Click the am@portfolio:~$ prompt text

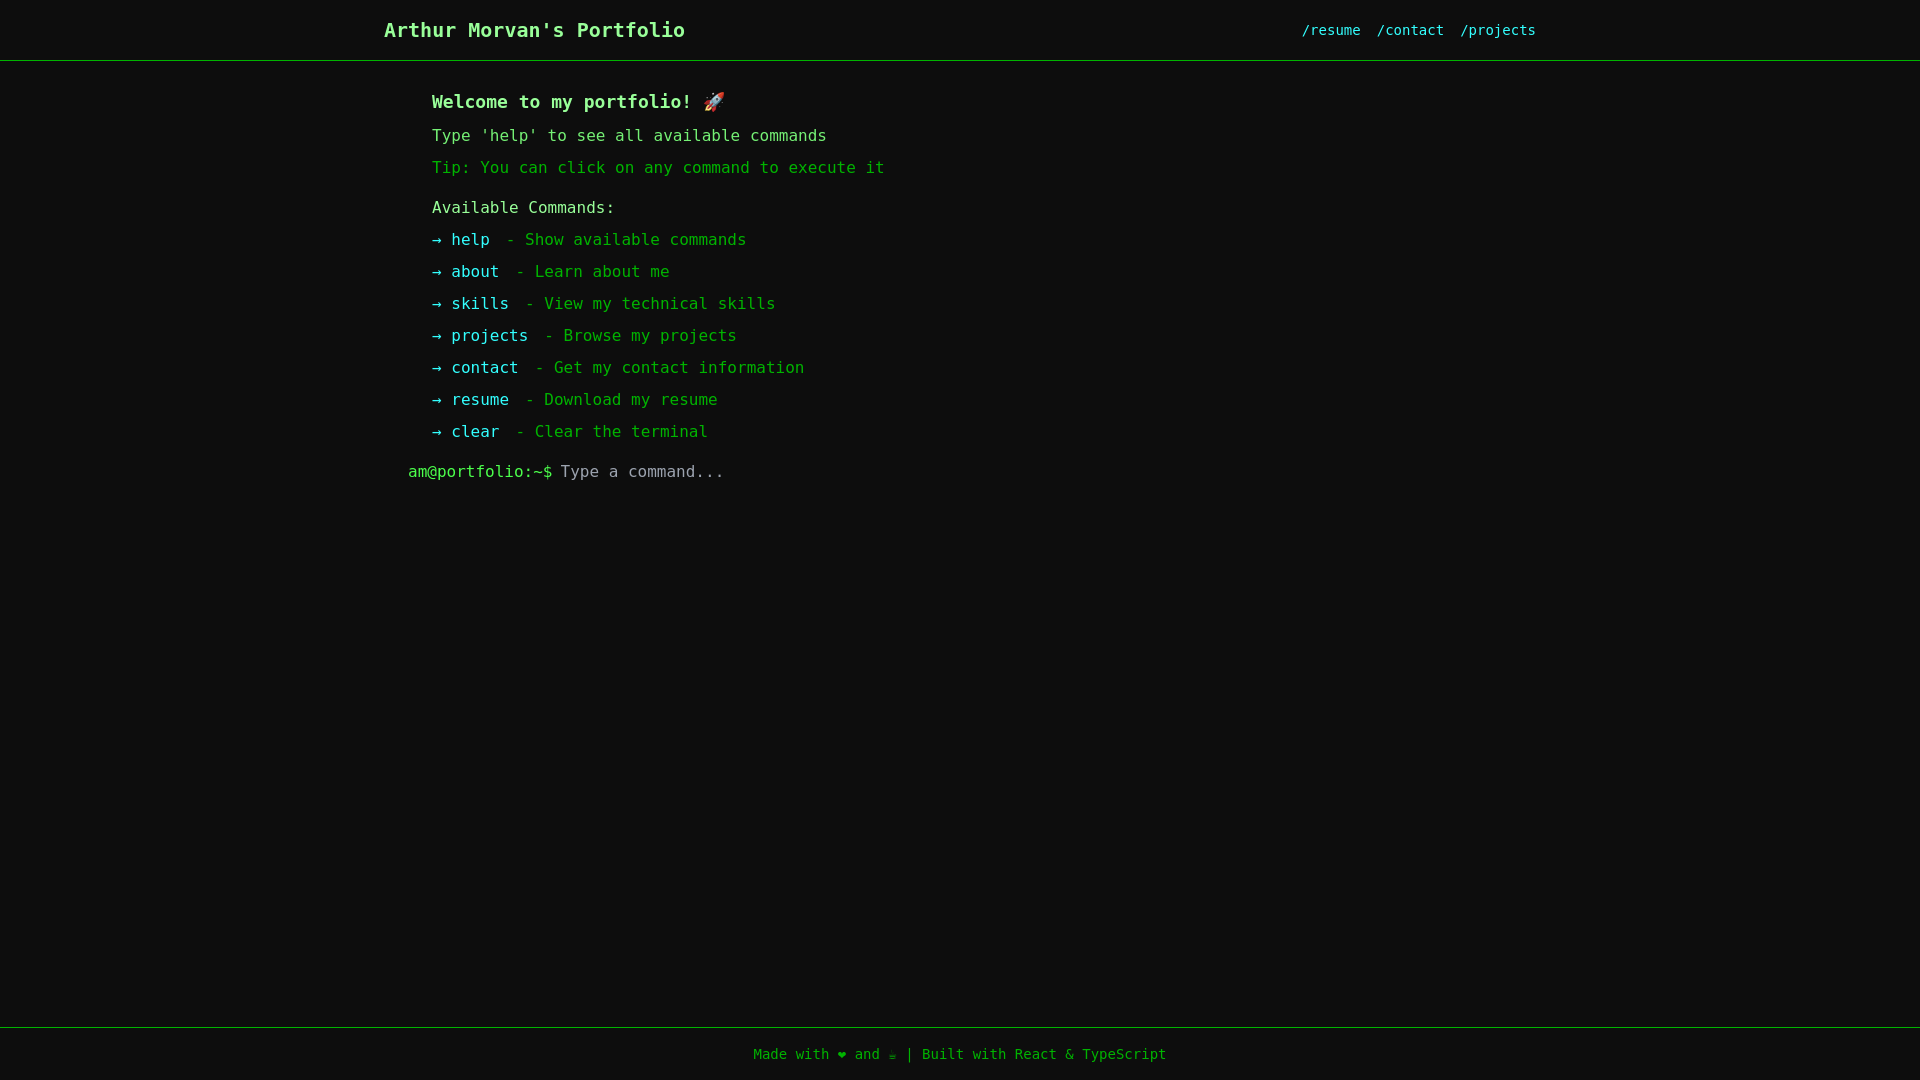pyautogui.click(x=480, y=472)
